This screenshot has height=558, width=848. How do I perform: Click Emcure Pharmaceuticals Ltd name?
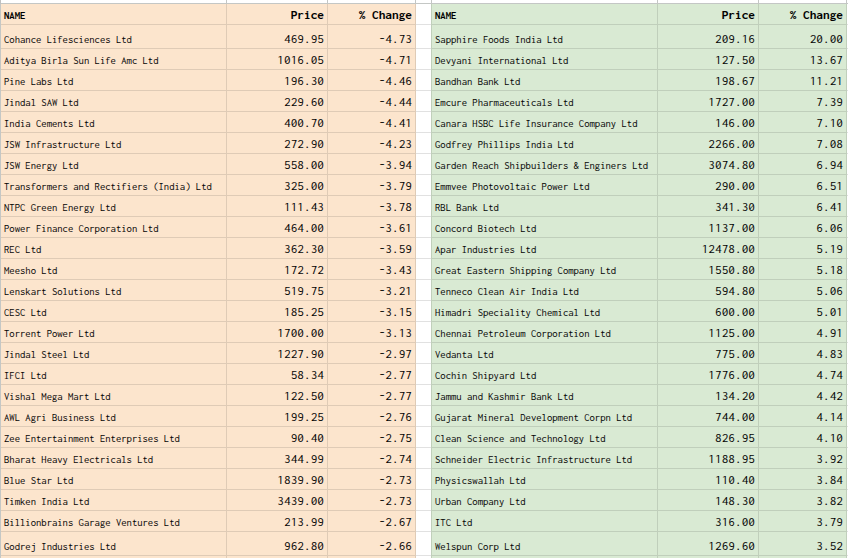point(504,103)
